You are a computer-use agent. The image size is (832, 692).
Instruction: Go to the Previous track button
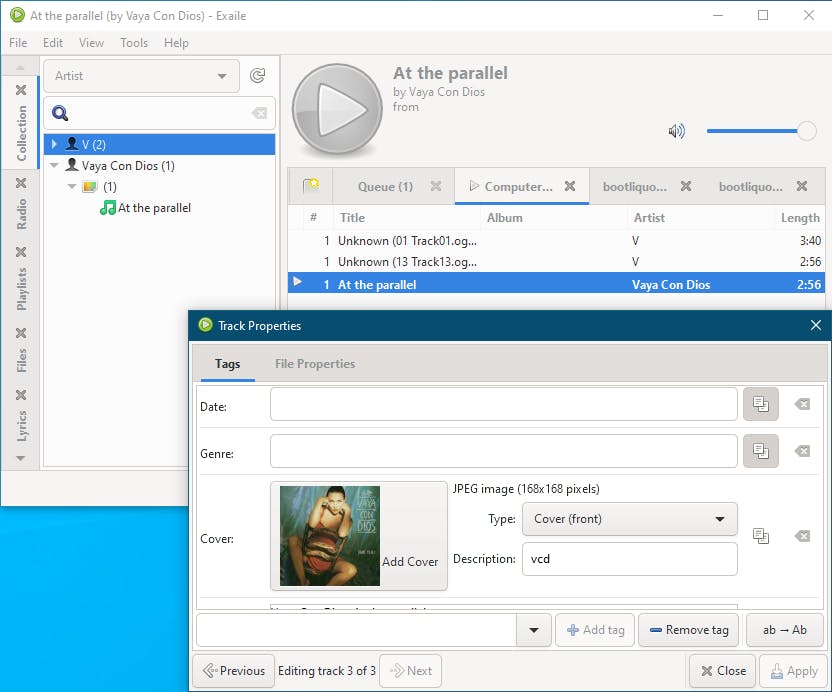234,671
